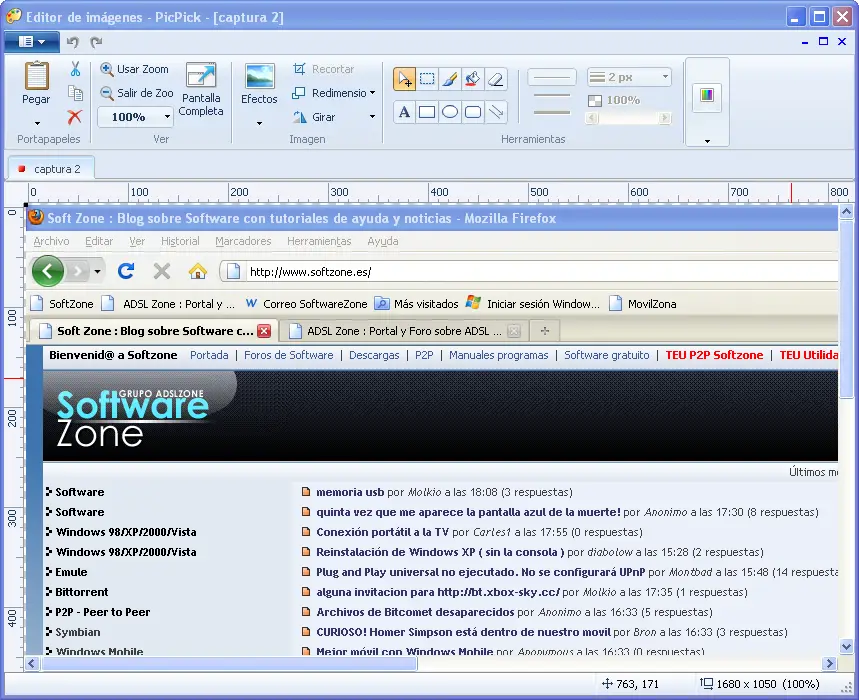Select the line drawing tool
The height and width of the screenshot is (700, 859).
pyautogui.click(x=496, y=112)
